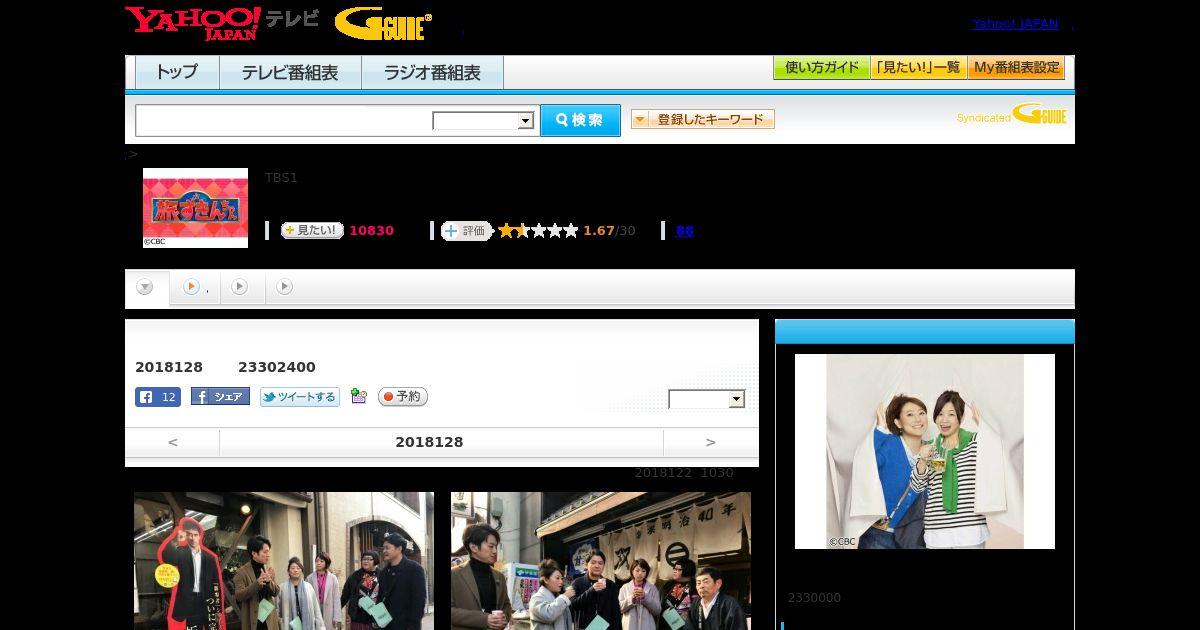
Task: Open the 使い方ガイド button
Action: click(x=822, y=68)
